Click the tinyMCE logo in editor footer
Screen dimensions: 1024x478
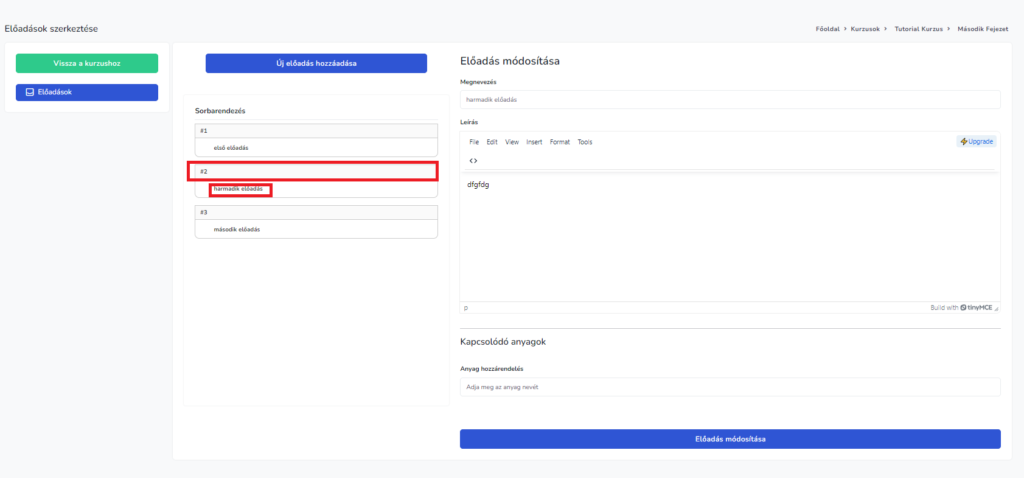pos(975,308)
